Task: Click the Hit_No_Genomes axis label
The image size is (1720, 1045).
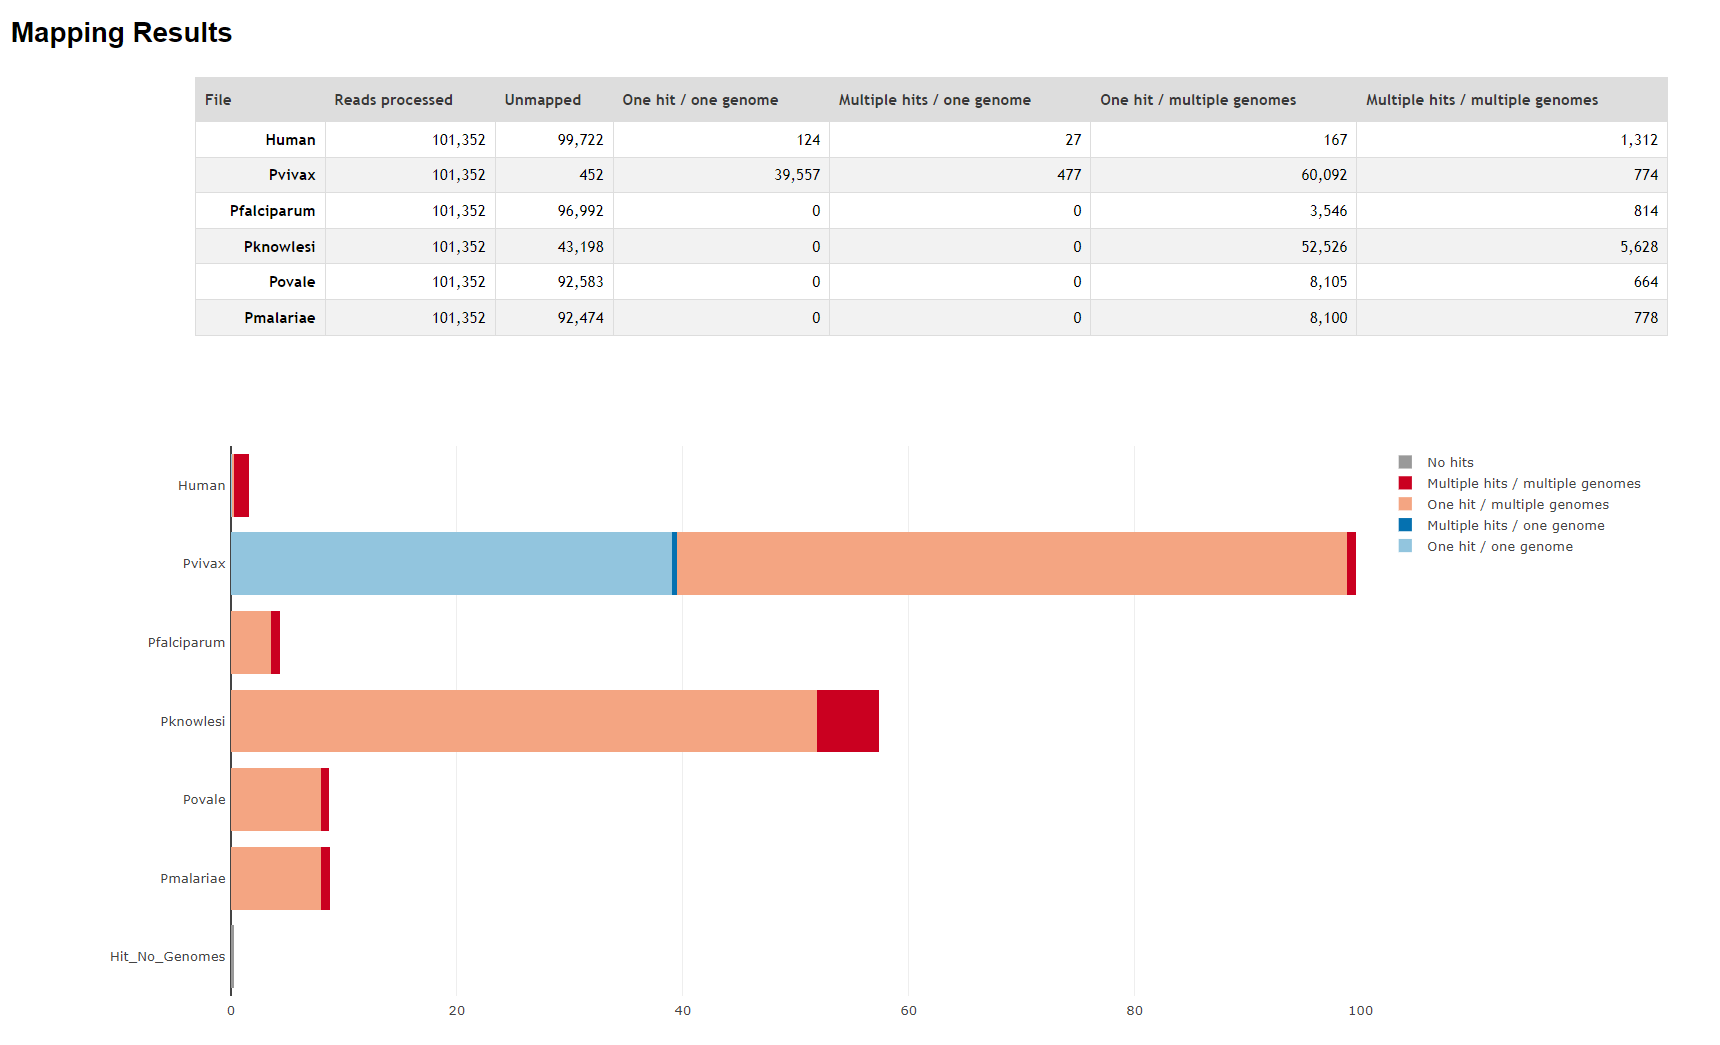Action: 167,957
